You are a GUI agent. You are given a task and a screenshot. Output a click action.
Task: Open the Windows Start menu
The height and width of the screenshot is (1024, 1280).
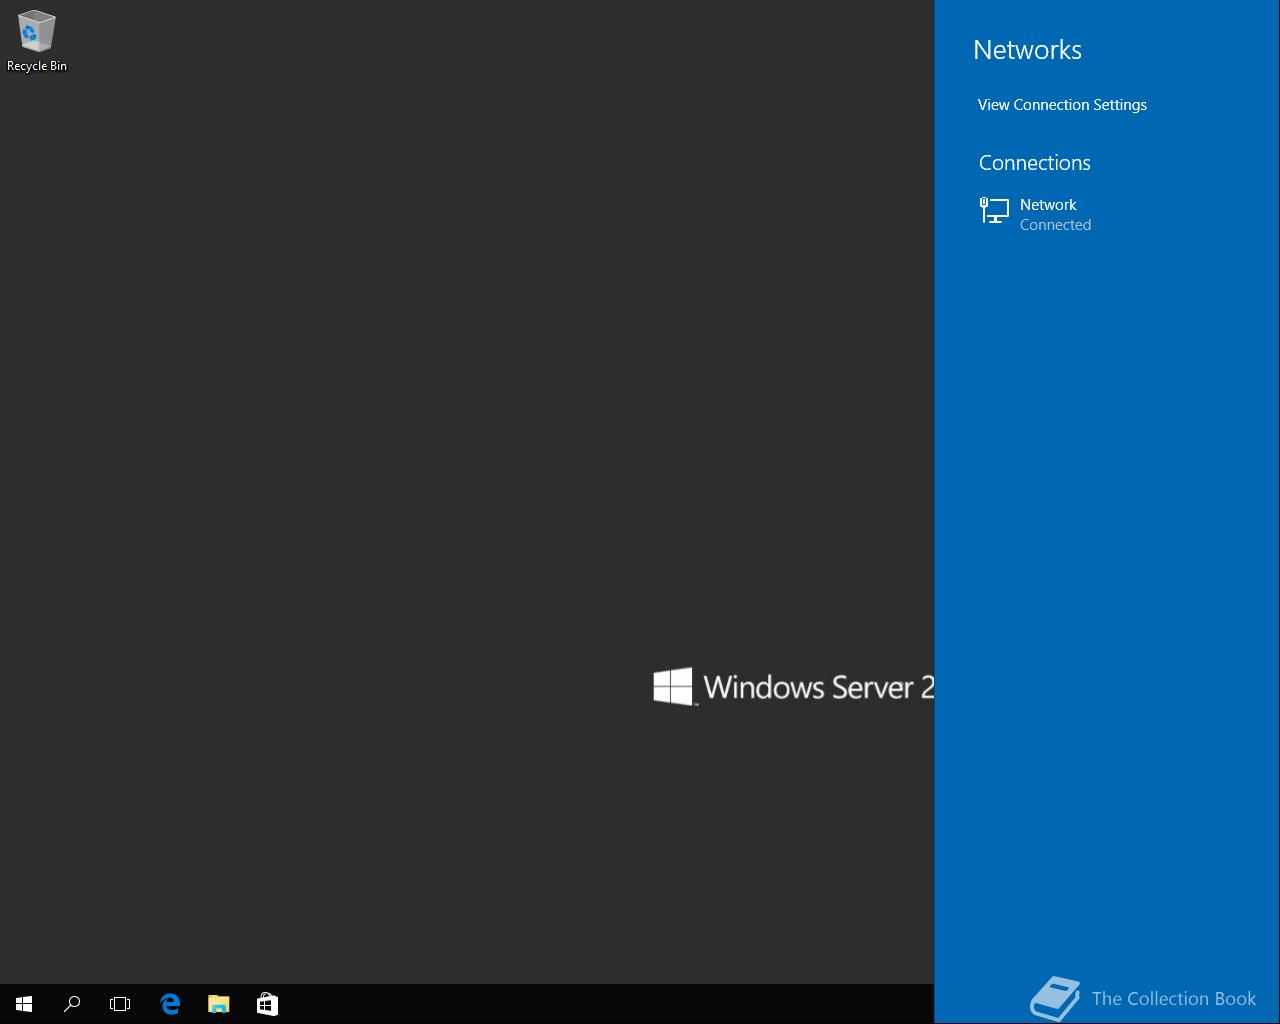click(x=24, y=1004)
